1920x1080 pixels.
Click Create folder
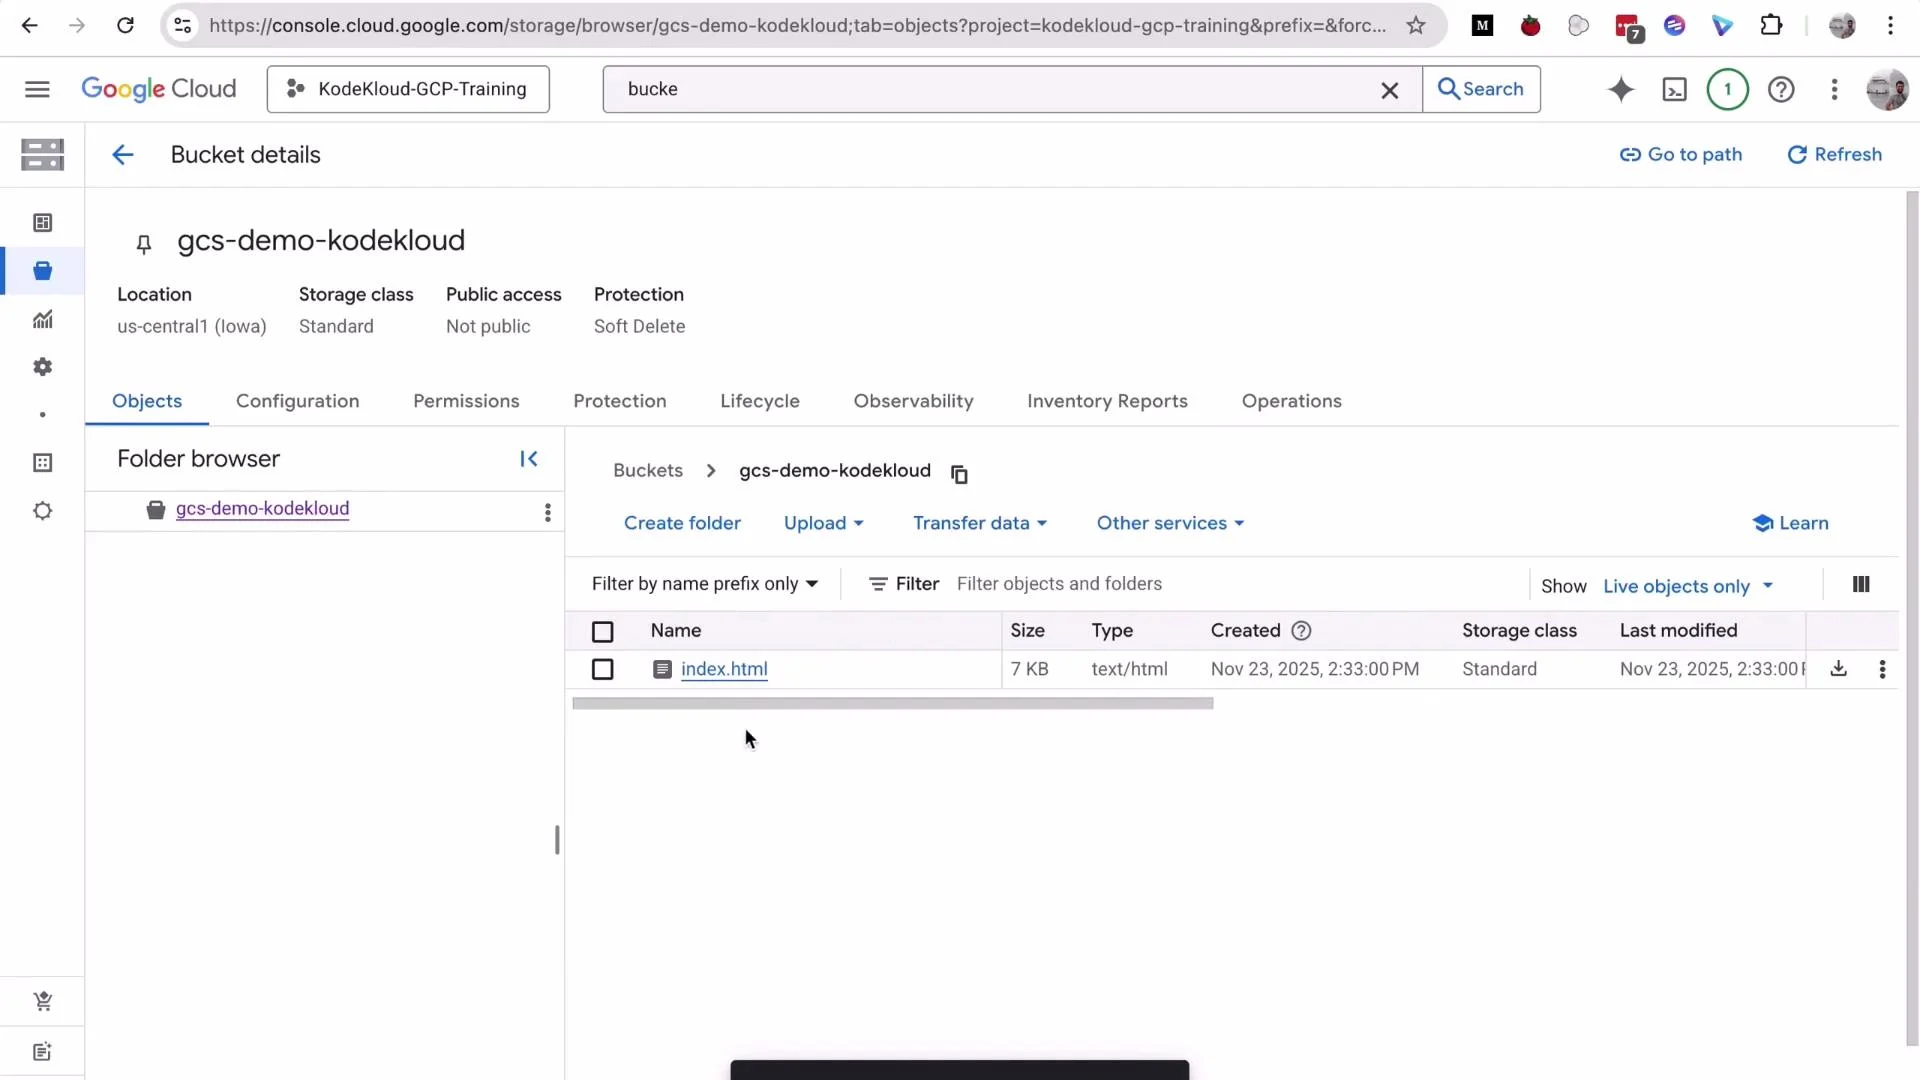[x=682, y=524]
